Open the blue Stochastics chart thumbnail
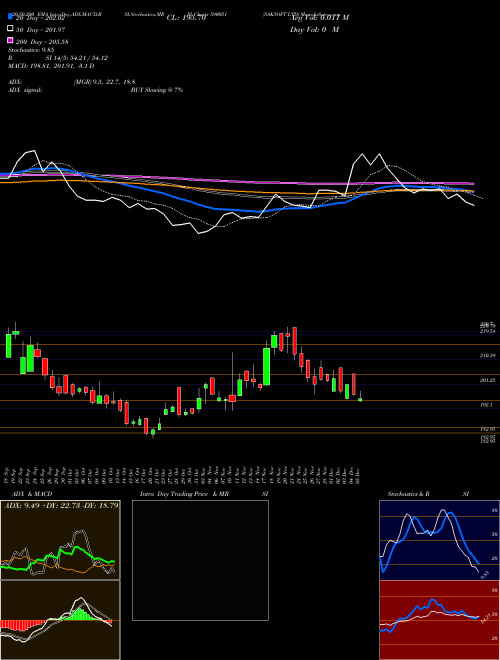The width and height of the screenshot is (500, 660). point(439,540)
